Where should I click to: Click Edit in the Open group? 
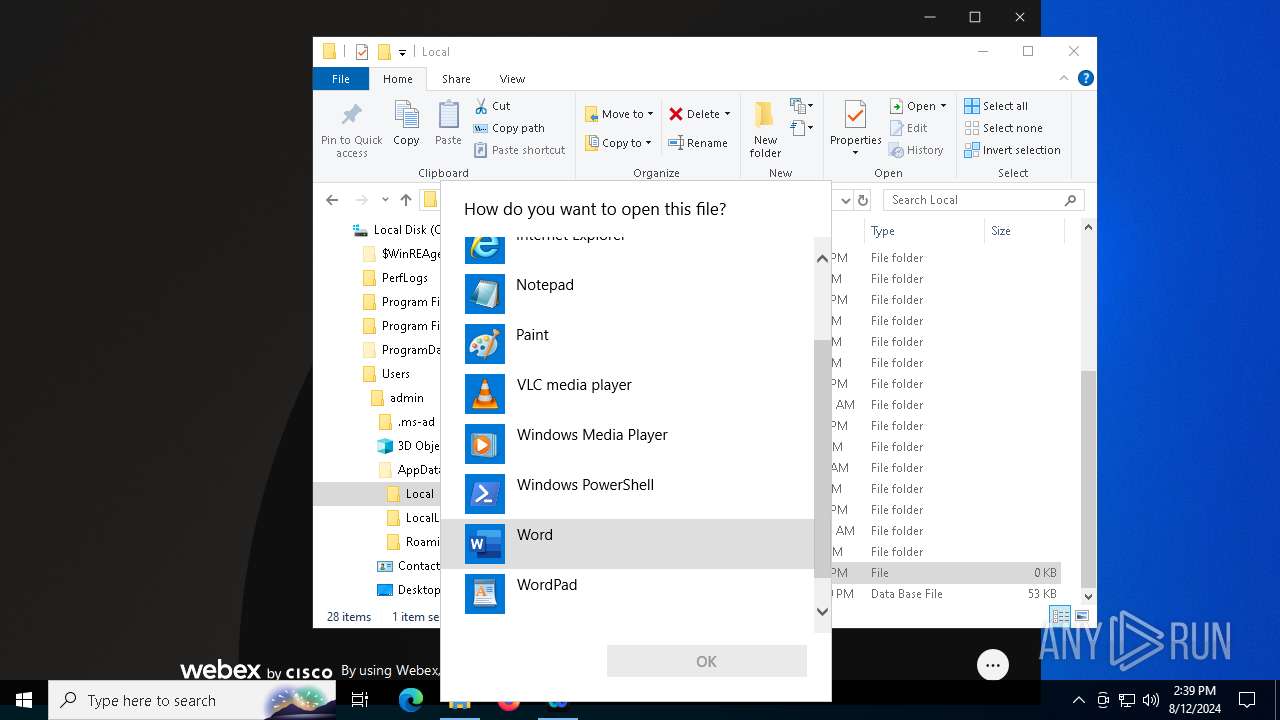point(908,128)
